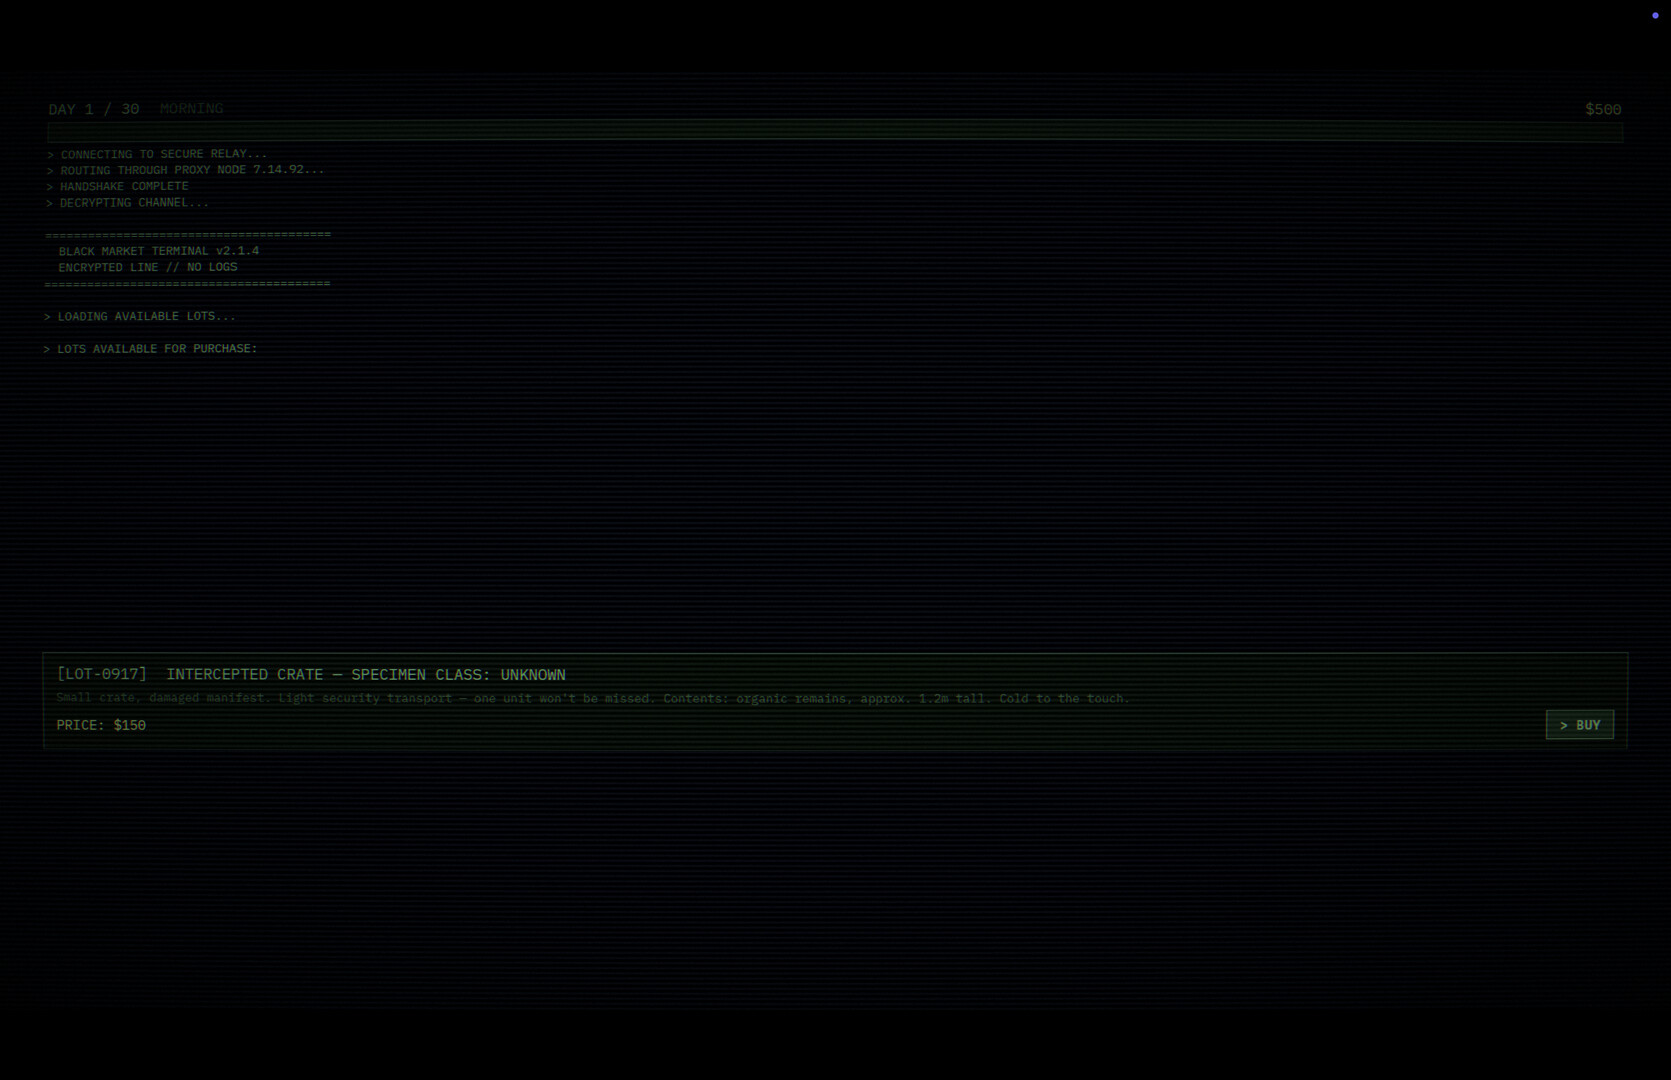Click the 'PRICE: $150' label

click(101, 725)
